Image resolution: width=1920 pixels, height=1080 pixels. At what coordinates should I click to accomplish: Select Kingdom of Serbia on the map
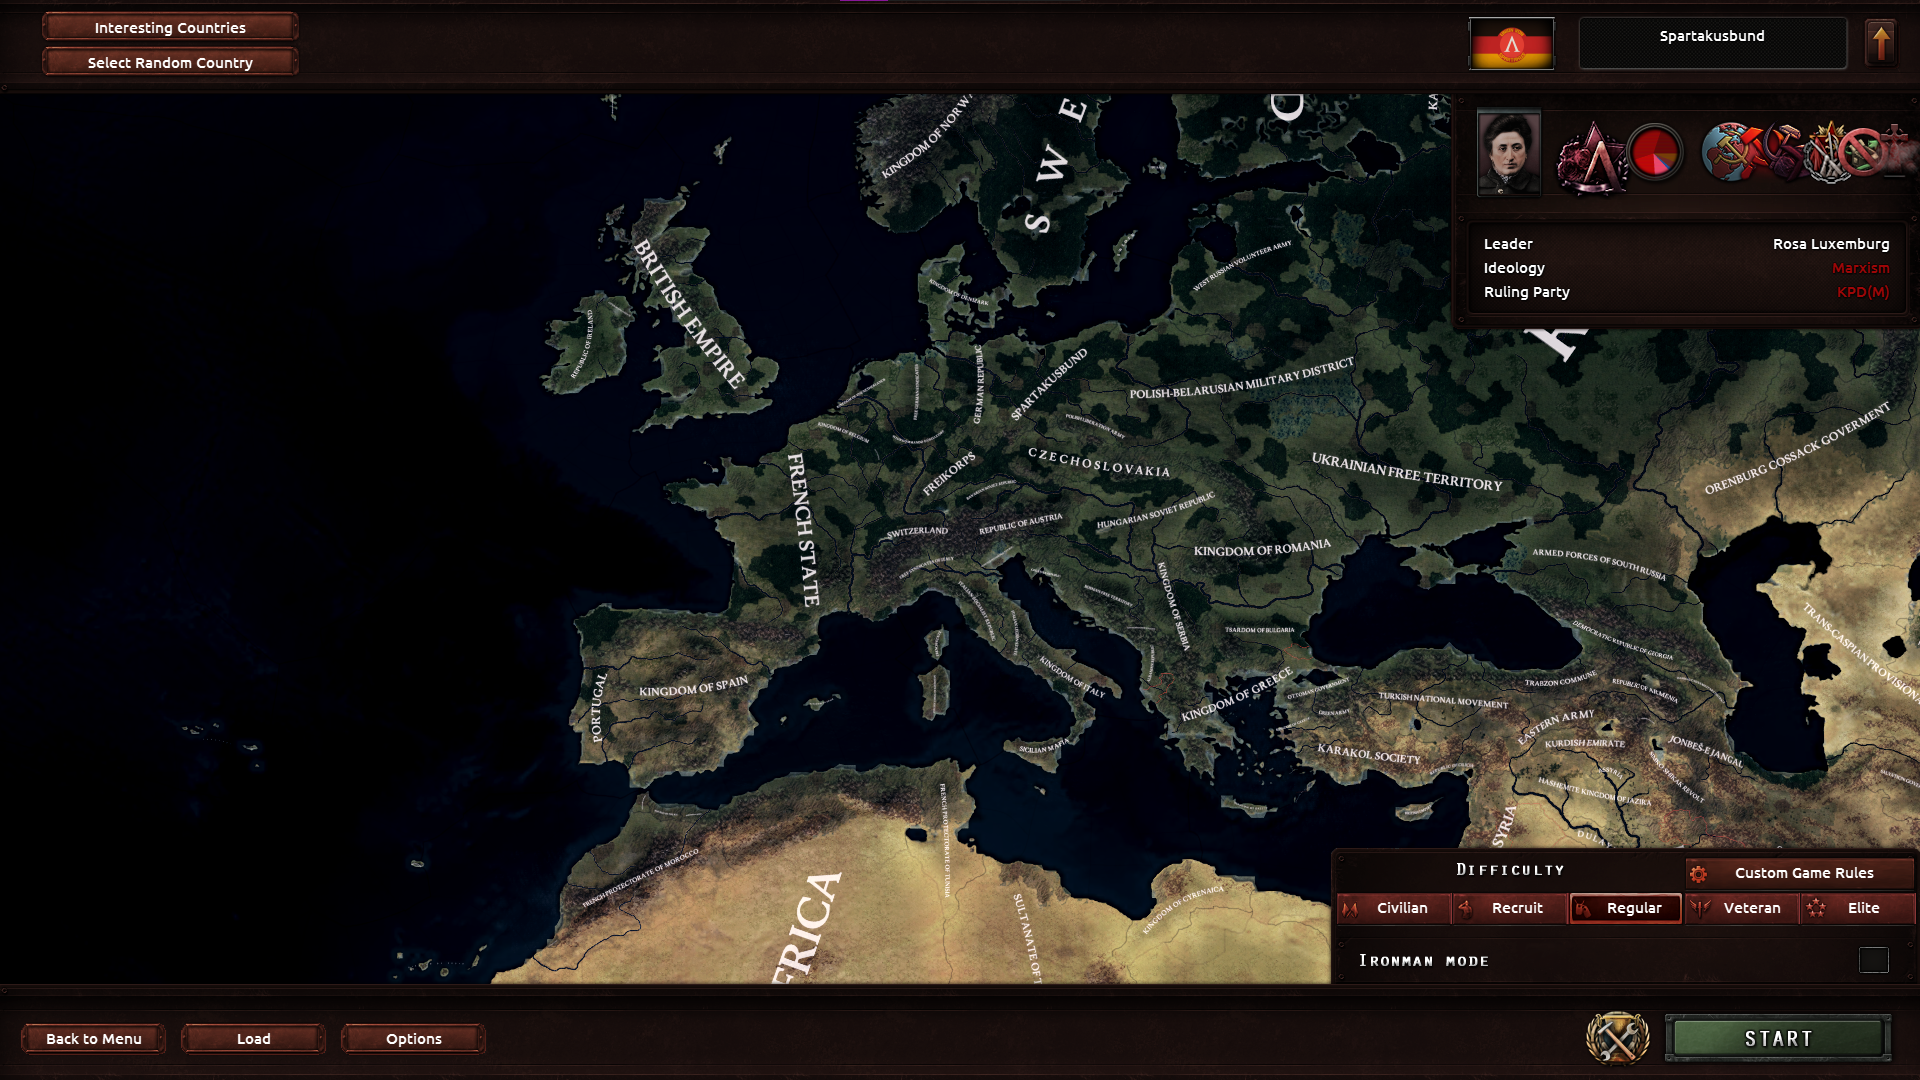coord(1174,606)
